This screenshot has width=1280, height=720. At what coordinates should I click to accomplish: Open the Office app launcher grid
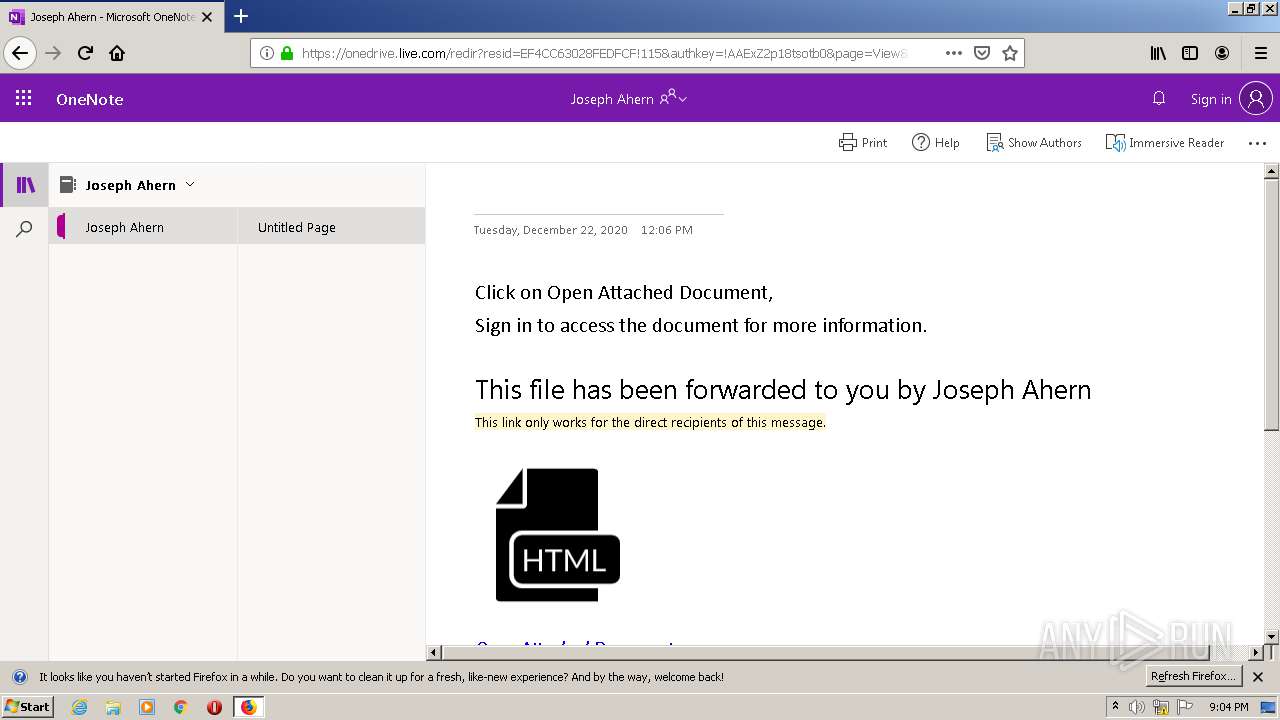(24, 98)
